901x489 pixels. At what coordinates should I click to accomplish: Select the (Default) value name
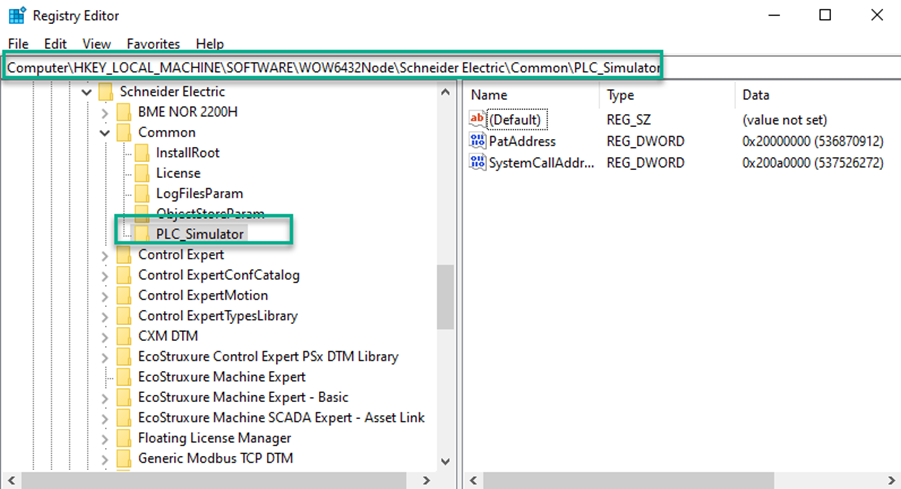515,120
